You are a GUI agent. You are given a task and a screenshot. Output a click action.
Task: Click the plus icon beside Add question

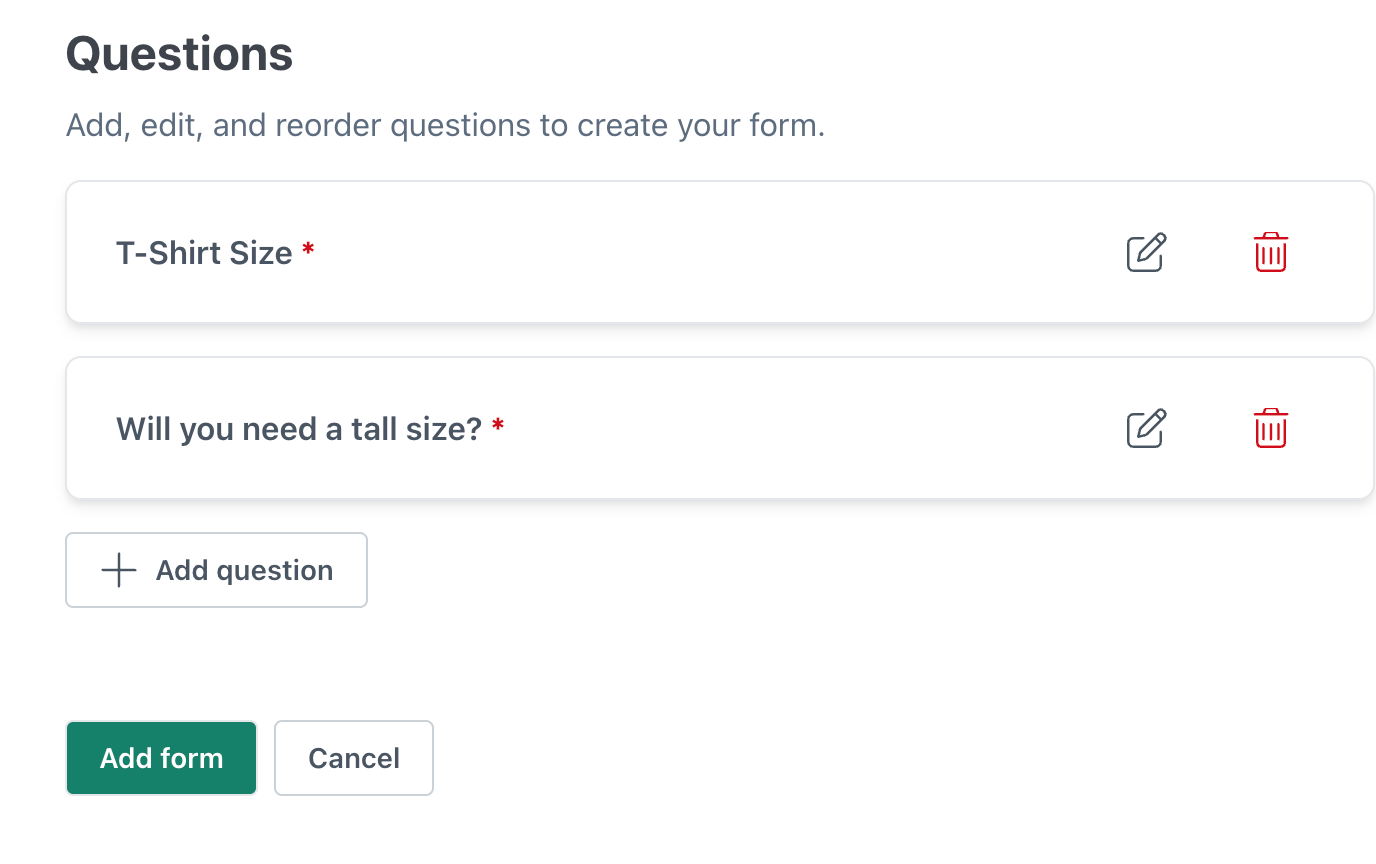(x=119, y=570)
